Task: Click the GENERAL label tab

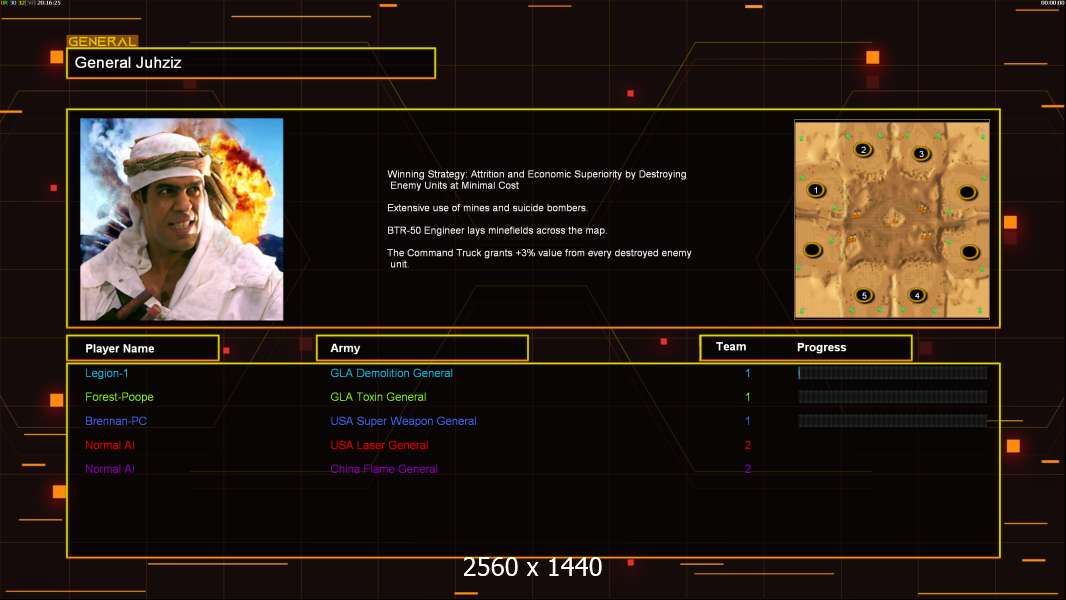Action: tap(102, 42)
